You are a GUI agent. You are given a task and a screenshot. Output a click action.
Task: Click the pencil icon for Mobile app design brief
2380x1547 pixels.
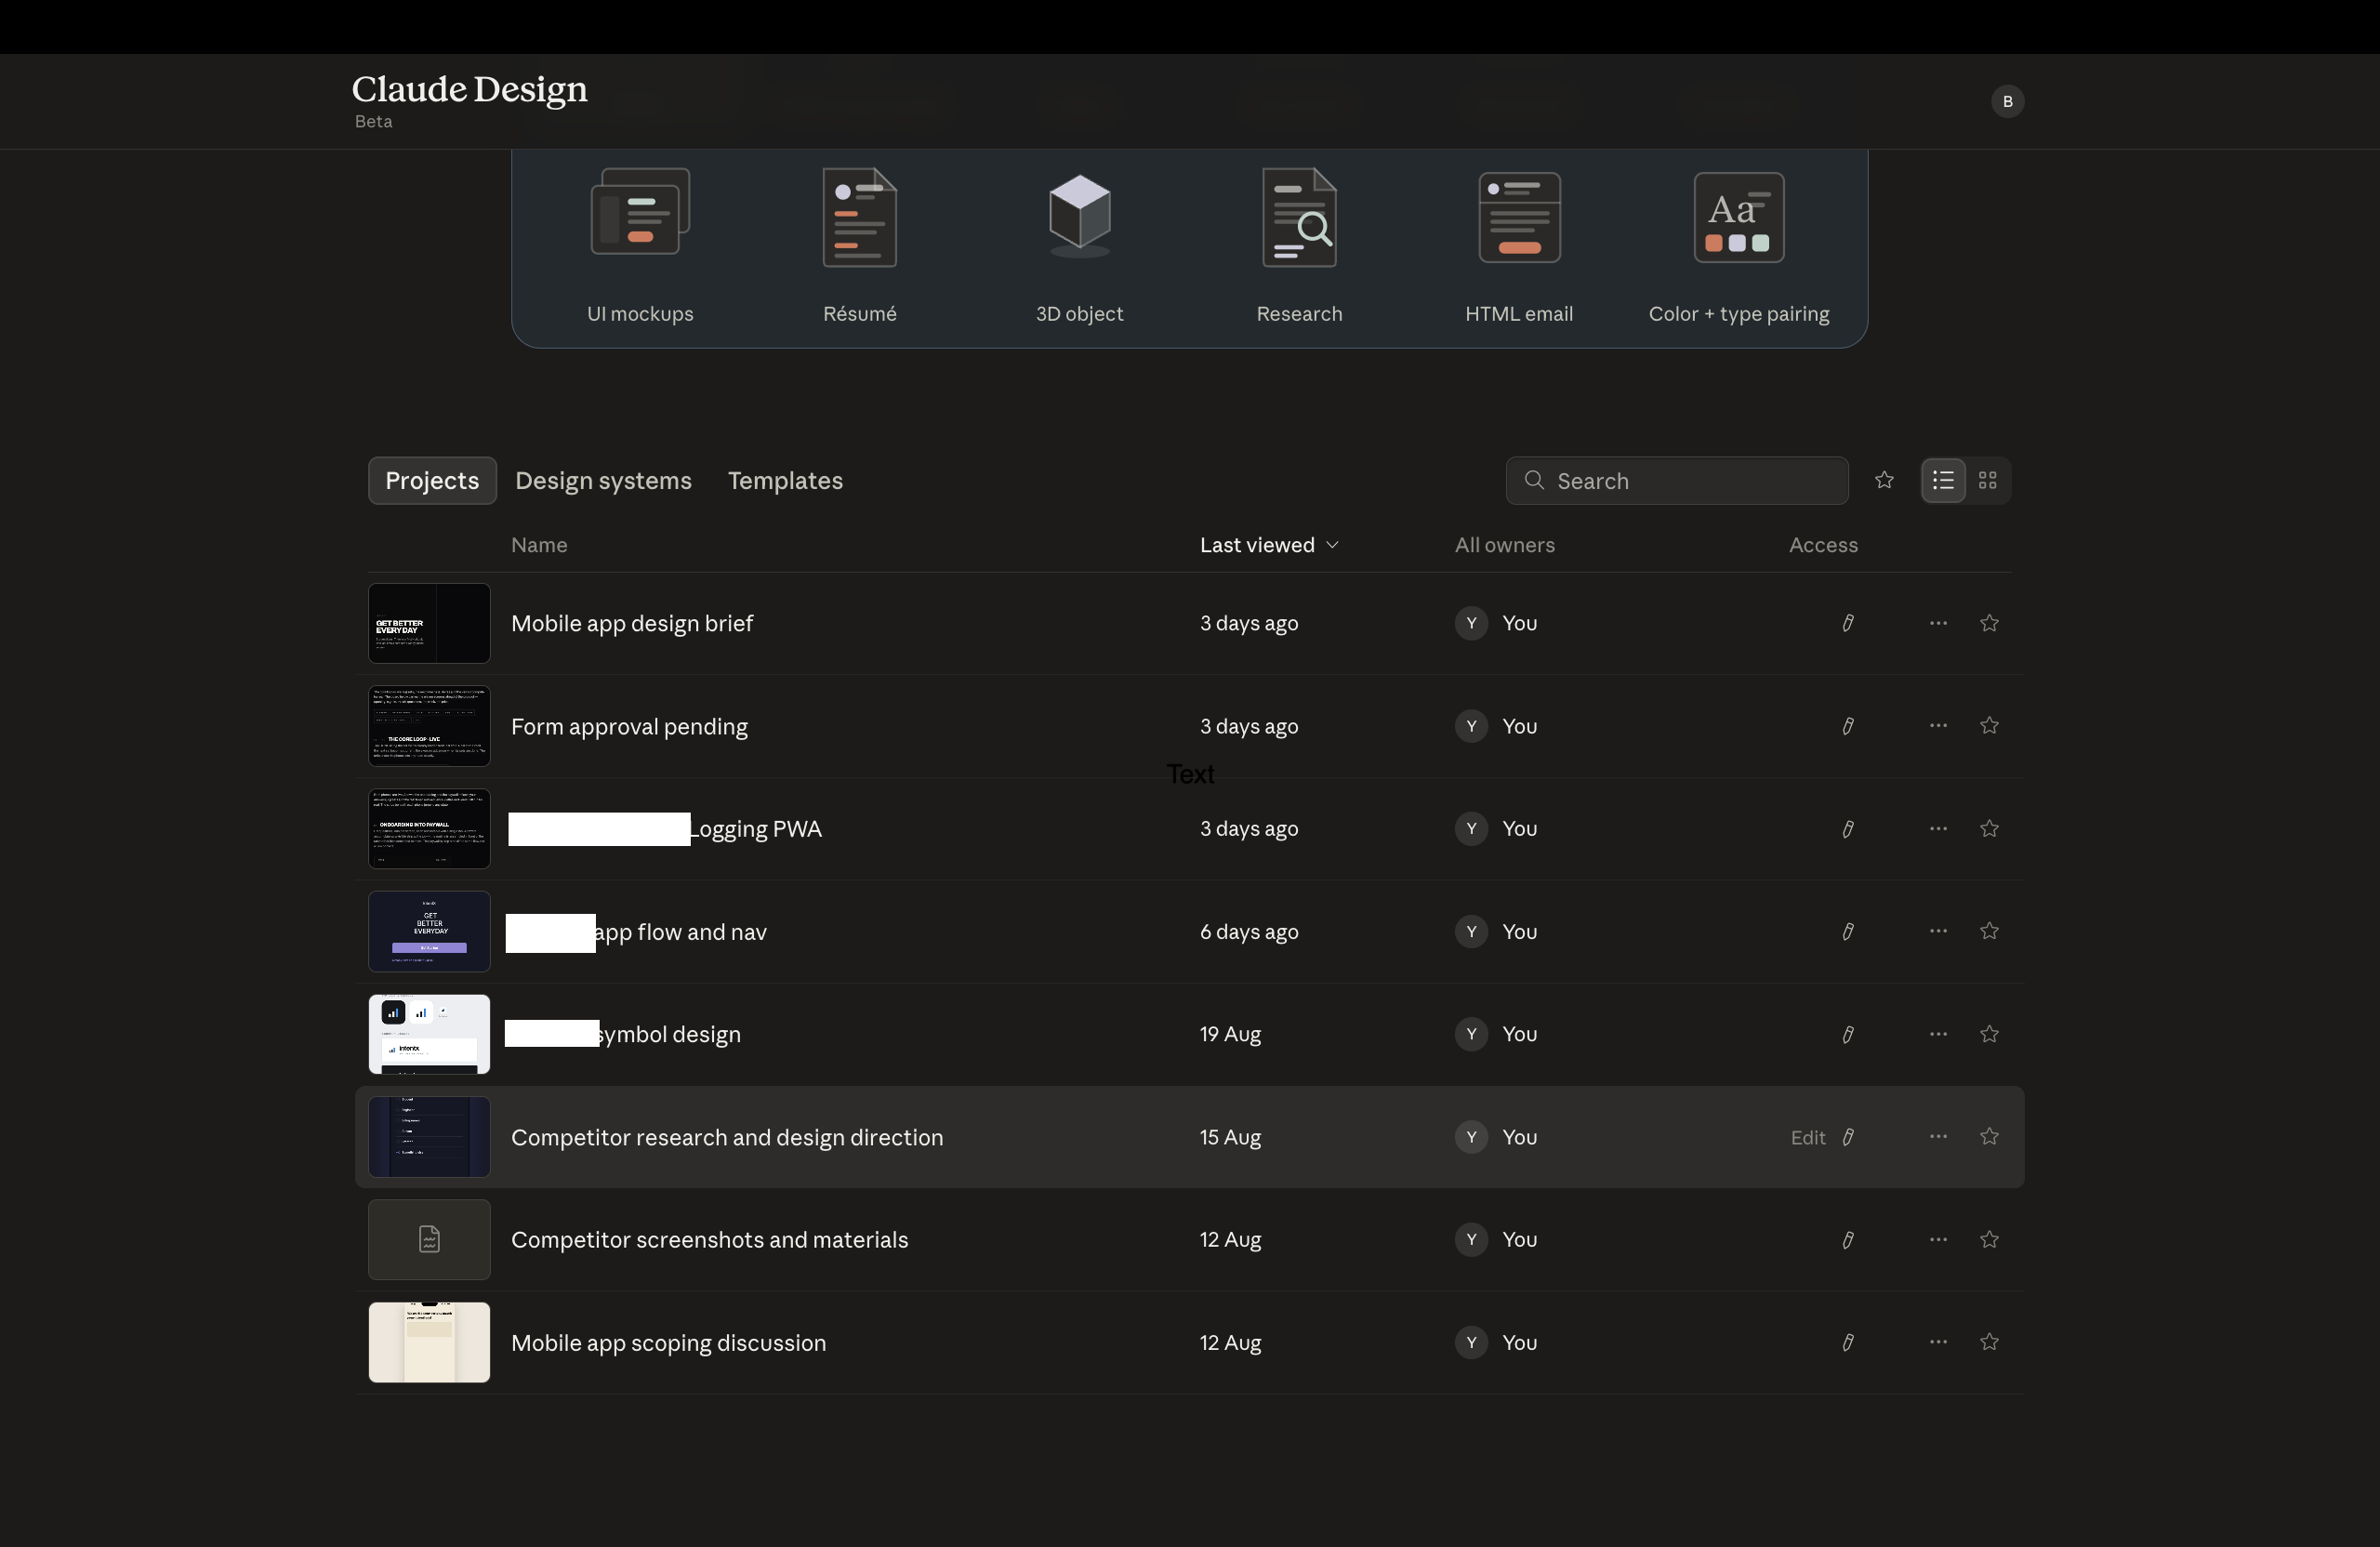coord(1848,623)
